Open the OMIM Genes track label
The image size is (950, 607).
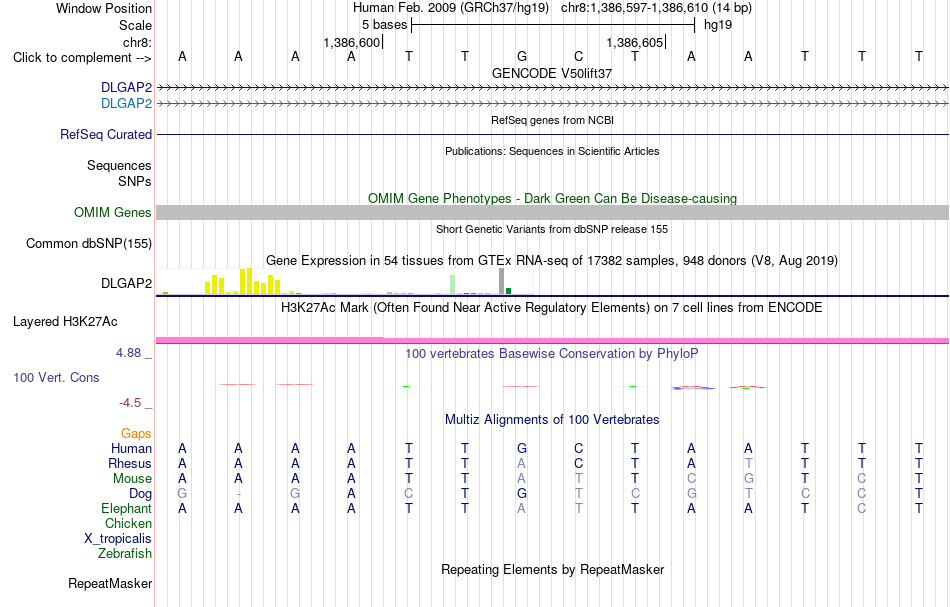point(112,213)
